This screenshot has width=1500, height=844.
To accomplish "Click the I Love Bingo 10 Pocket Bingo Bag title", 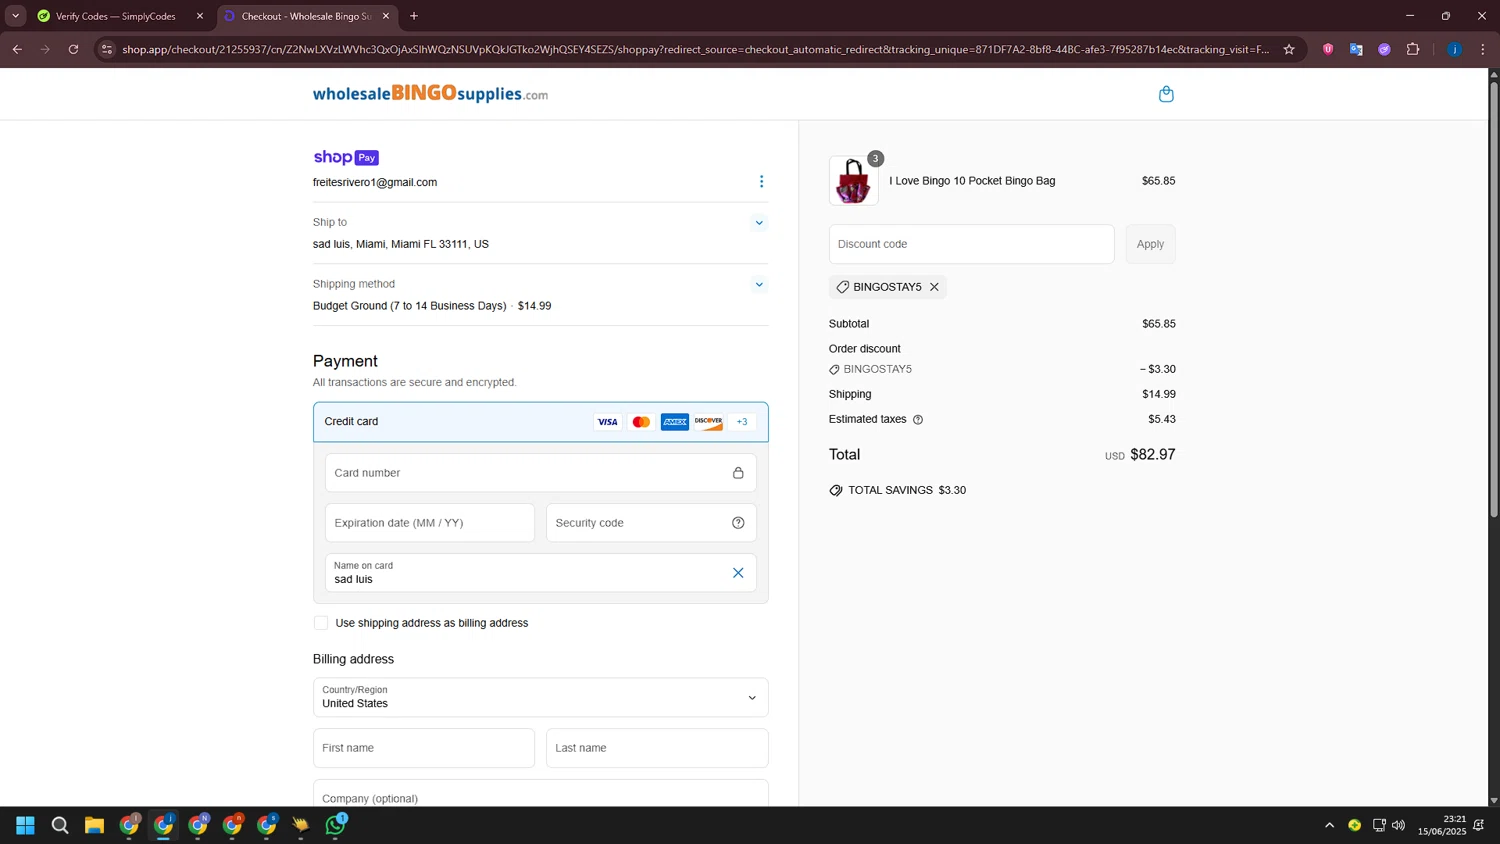I will point(972,181).
